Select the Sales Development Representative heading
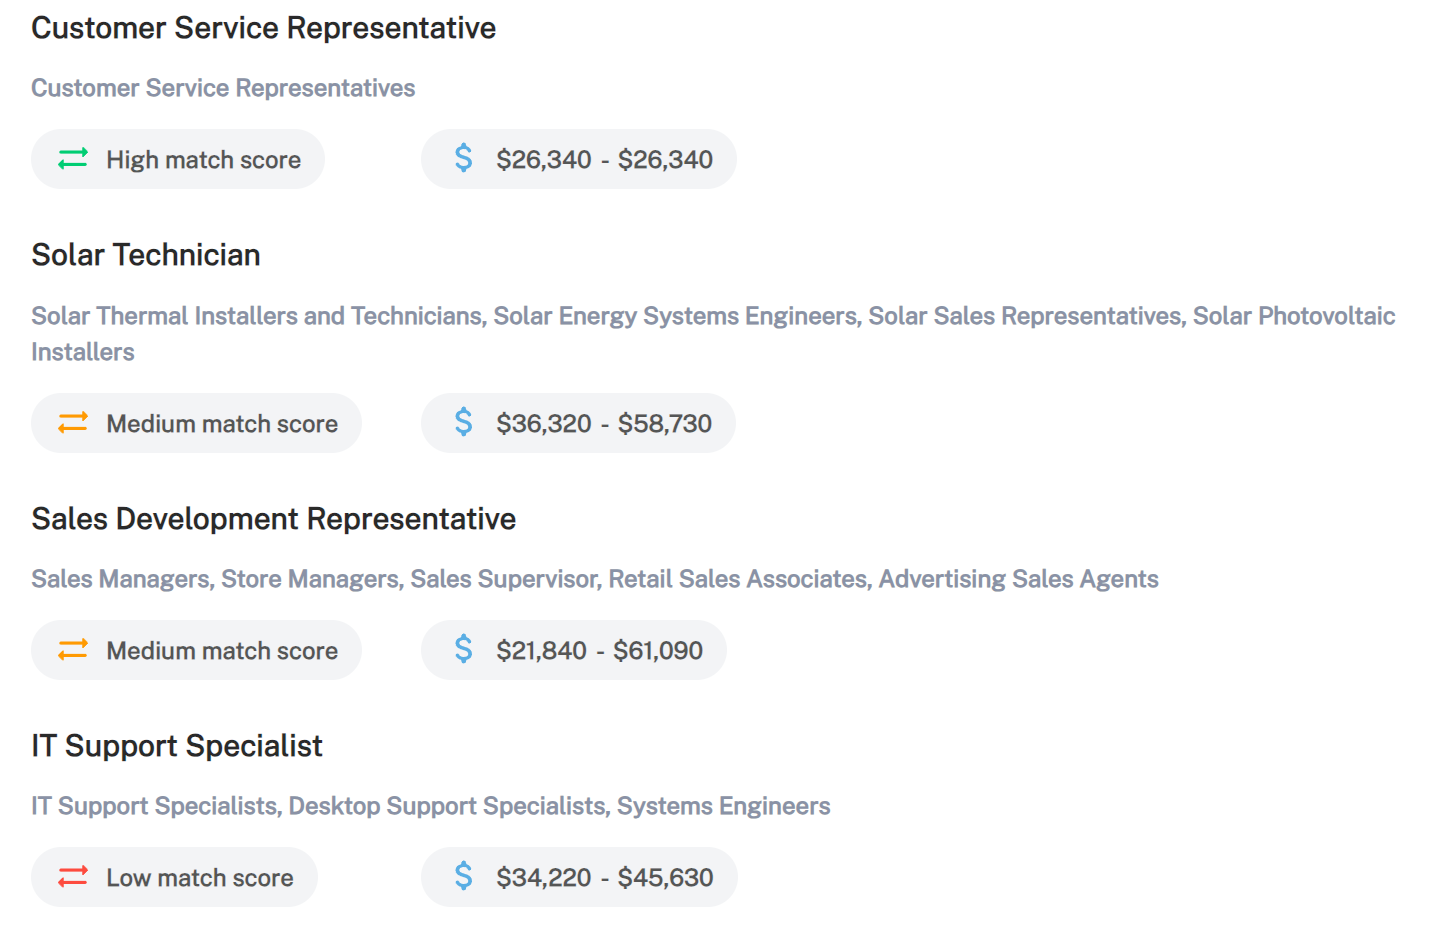This screenshot has width=1431, height=931. (273, 519)
